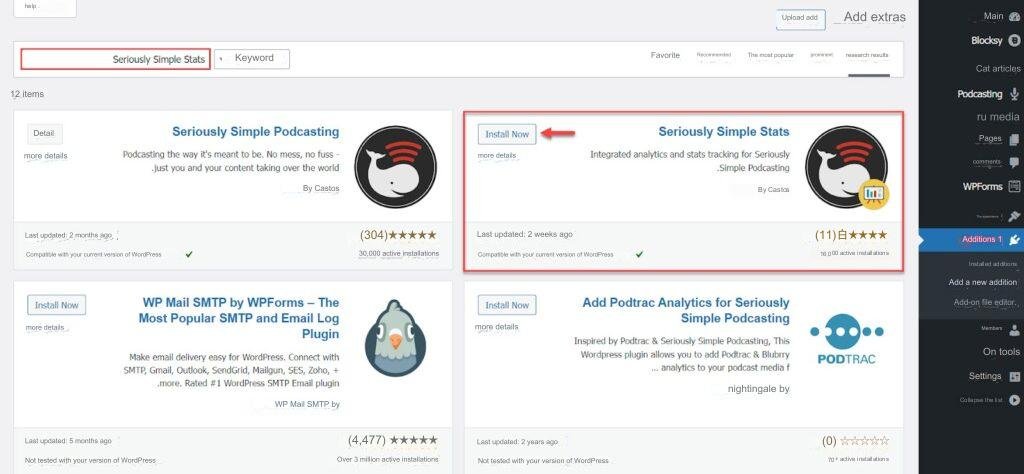Screen dimensions: 1024x474
Task: Open more details for Add Podtrac Analytics
Action: tap(496, 326)
